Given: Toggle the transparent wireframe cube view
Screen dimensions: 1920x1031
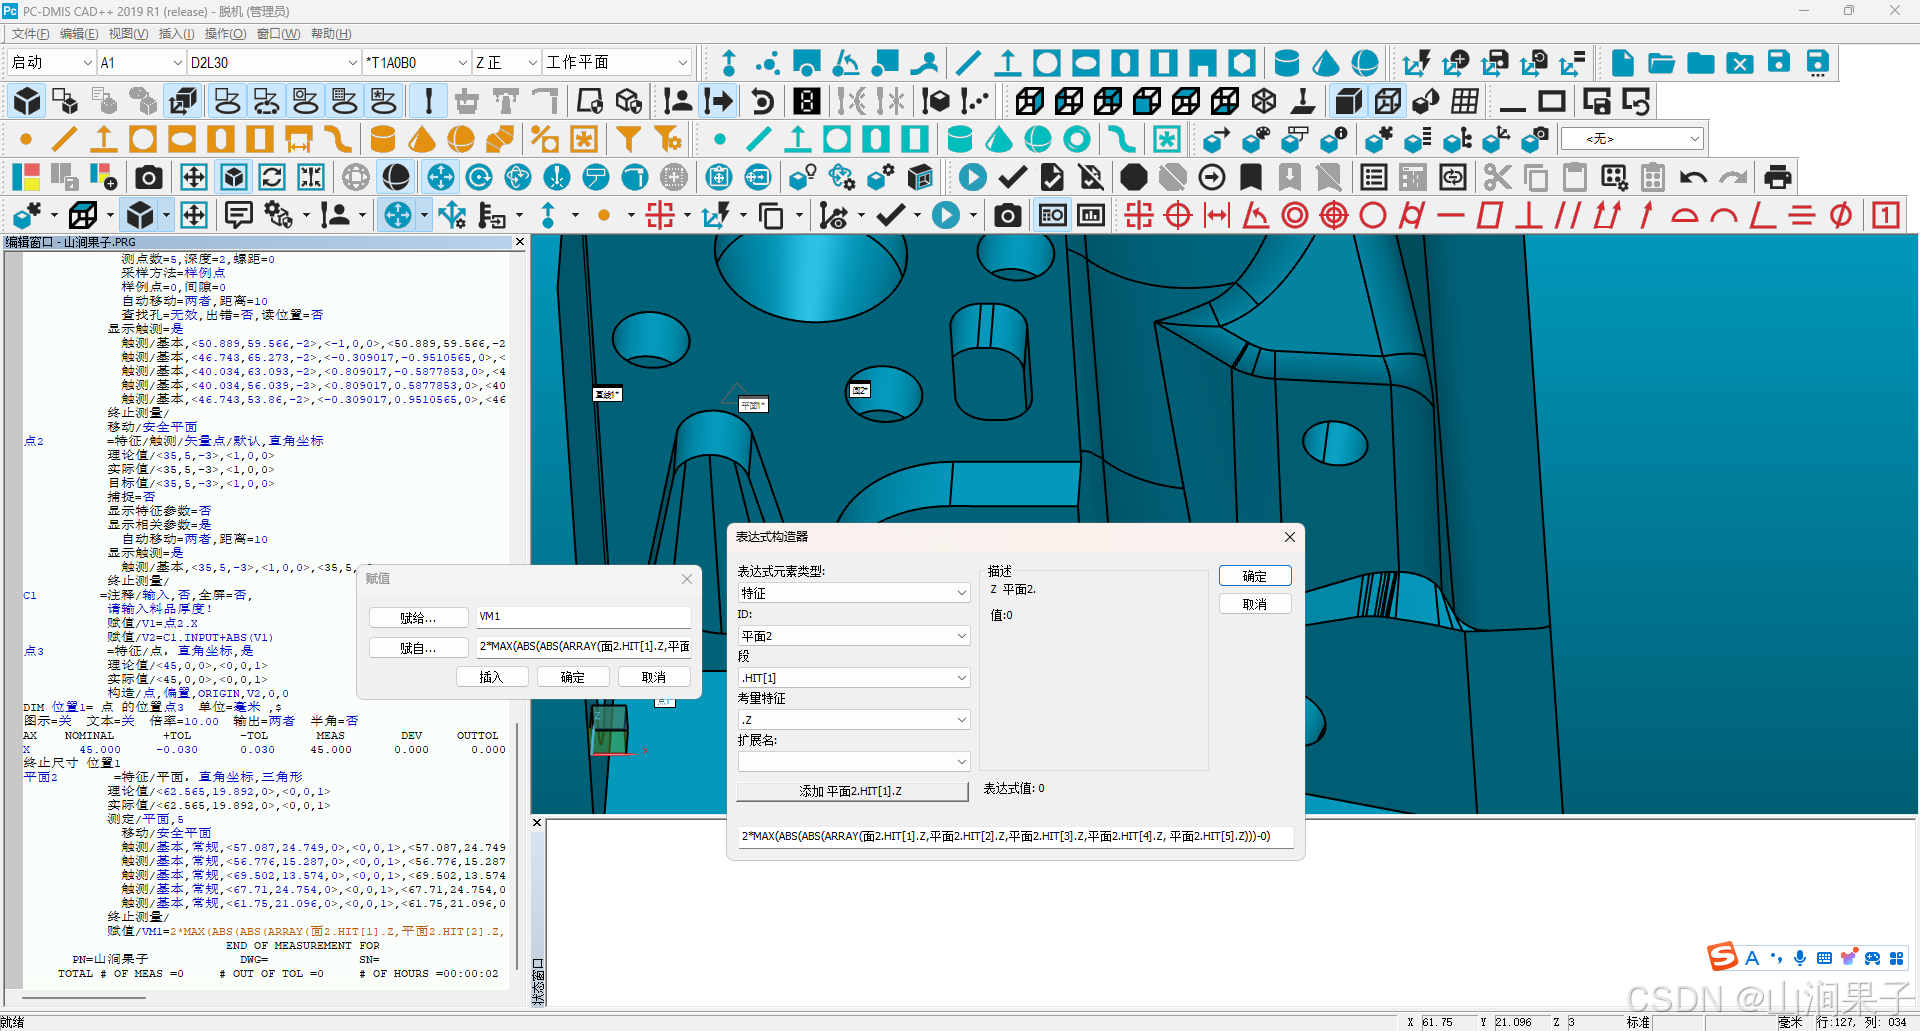Looking at the screenshot, I should 1388,101.
